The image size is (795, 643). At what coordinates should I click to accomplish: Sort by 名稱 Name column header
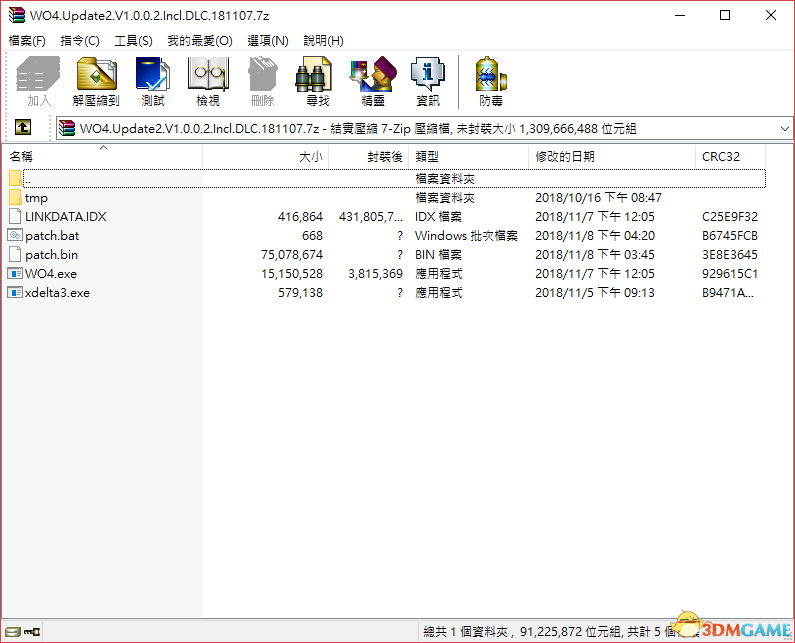(x=103, y=157)
